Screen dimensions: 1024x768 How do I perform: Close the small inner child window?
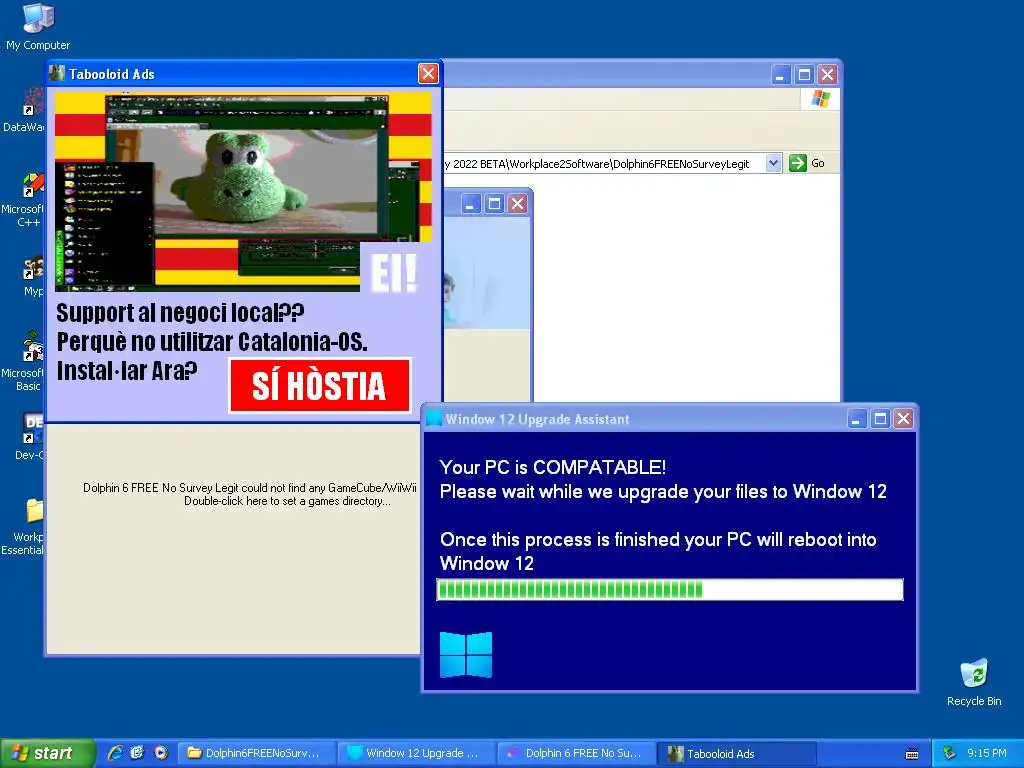(517, 204)
